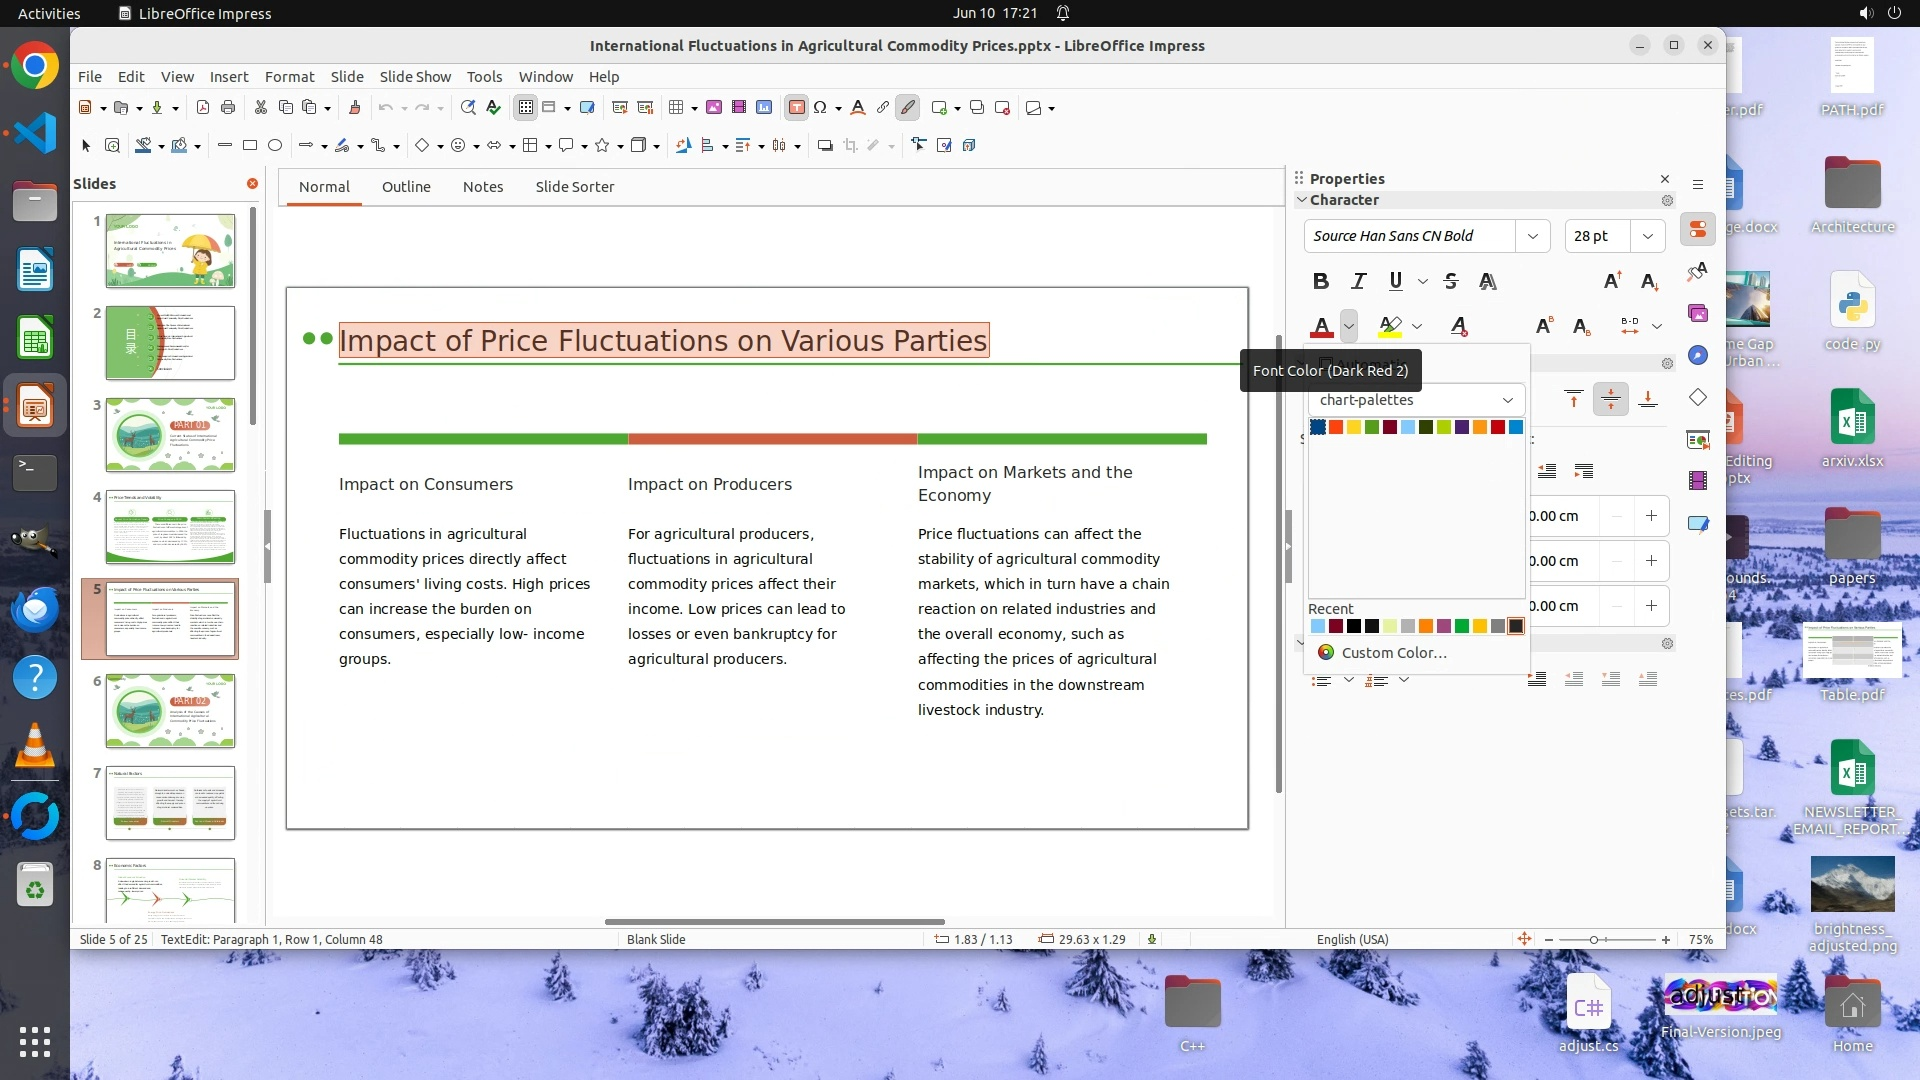Click the Superscript icon

pos(1544,326)
